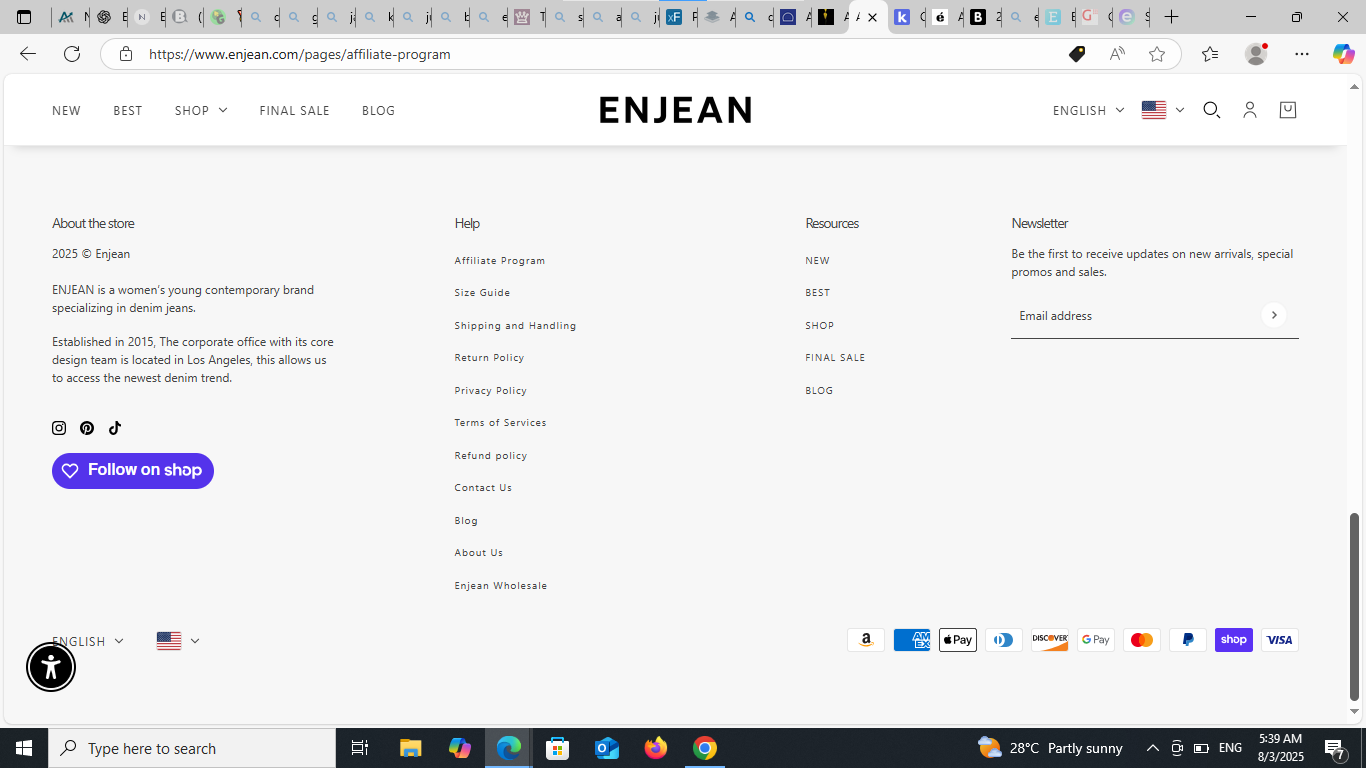The height and width of the screenshot is (768, 1366).
Task: Click the Shop Pay payment icon
Action: tap(1234, 640)
